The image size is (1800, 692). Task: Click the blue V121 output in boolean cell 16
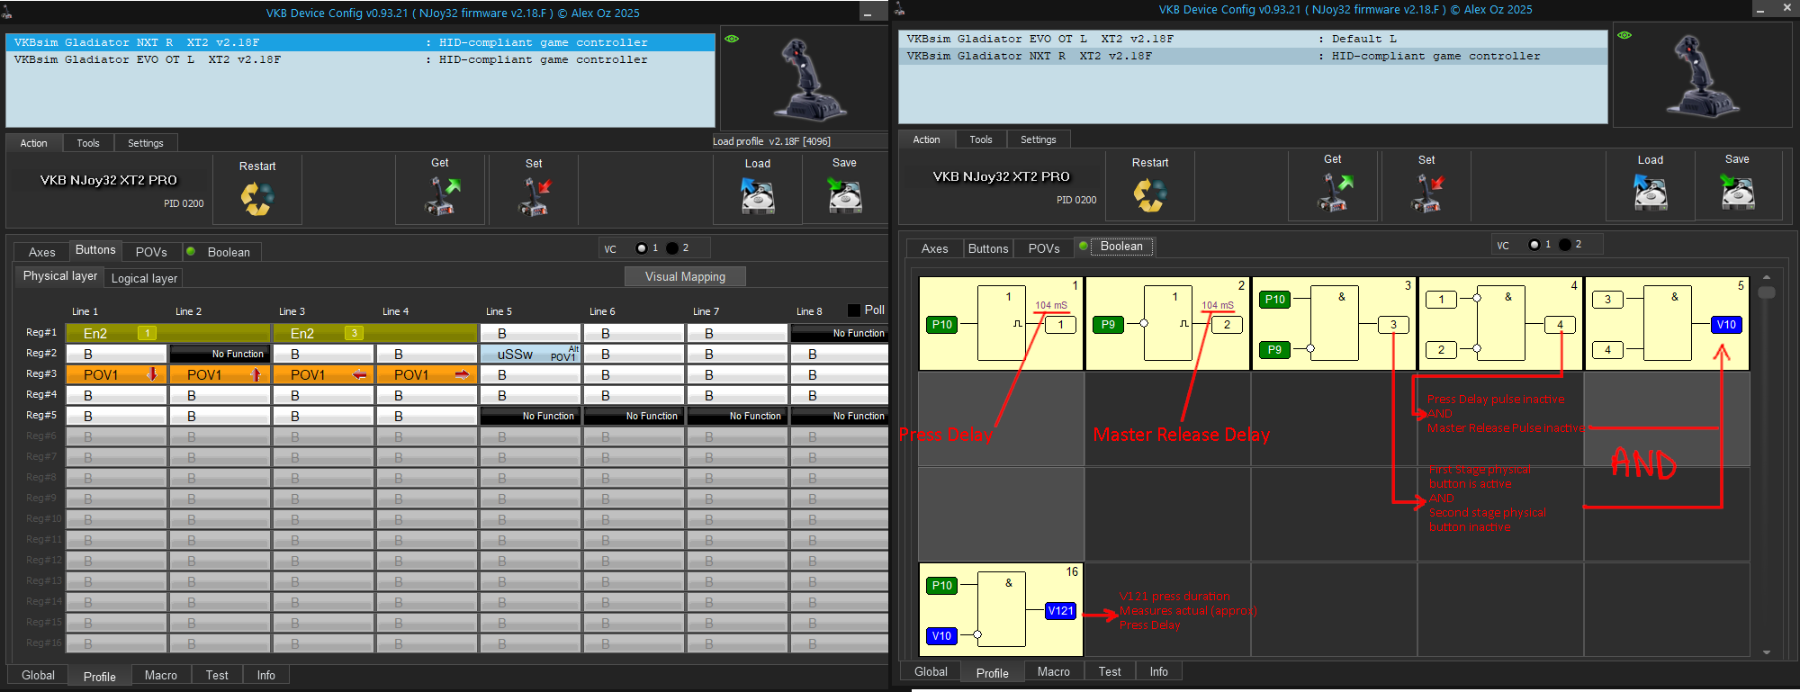[x=1060, y=611]
